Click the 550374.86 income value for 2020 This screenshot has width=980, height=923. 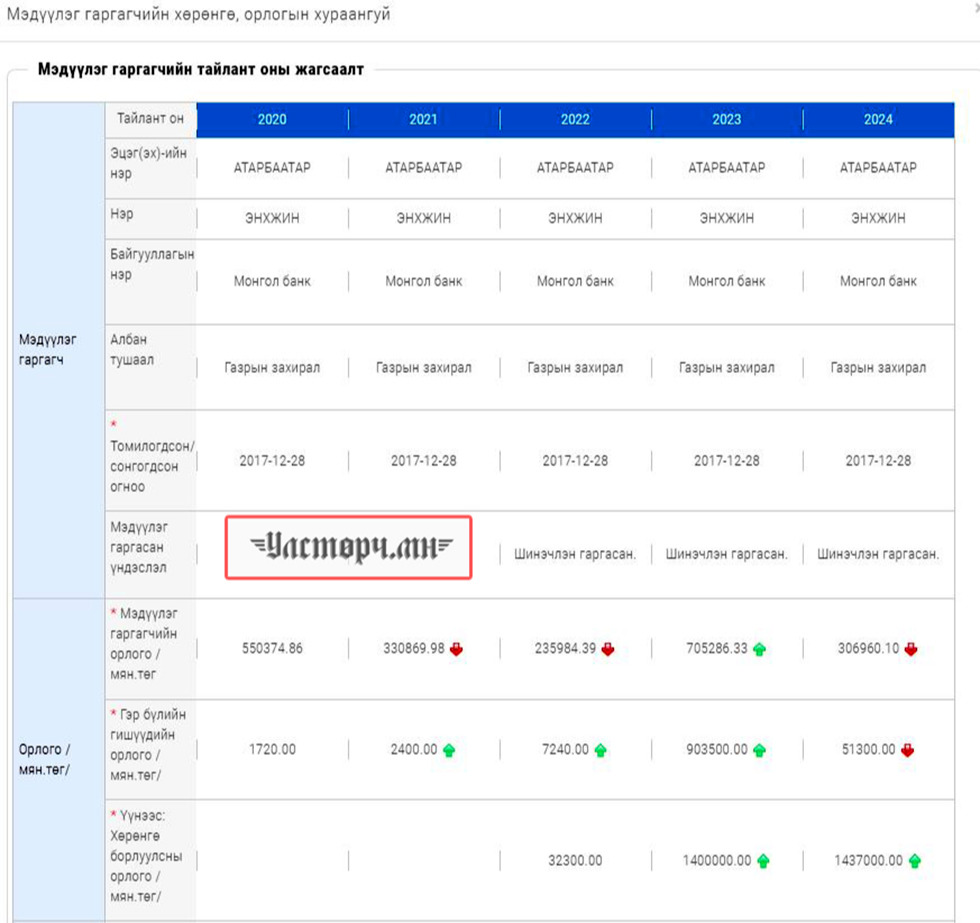[272, 649]
